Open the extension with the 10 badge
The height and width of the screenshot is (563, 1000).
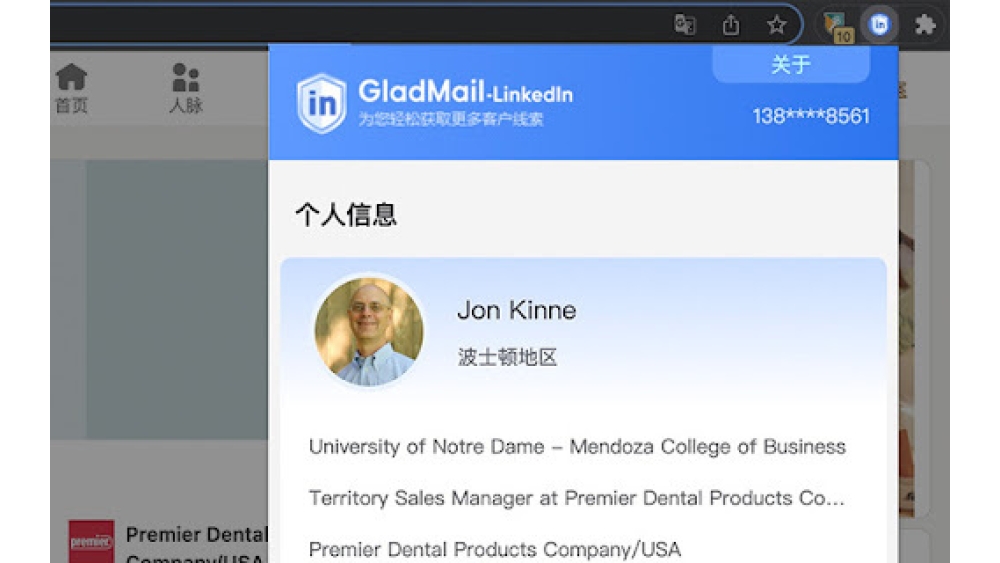(x=838, y=27)
